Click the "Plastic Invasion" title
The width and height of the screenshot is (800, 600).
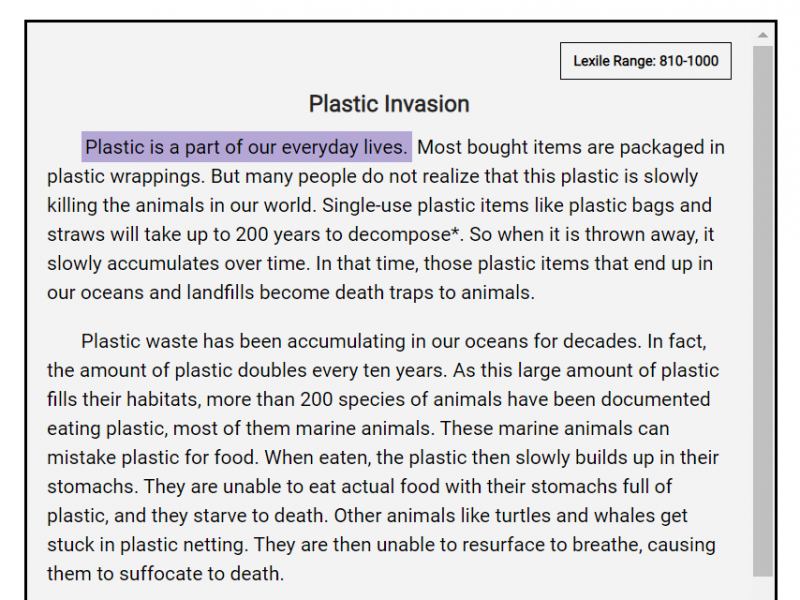[x=389, y=104]
